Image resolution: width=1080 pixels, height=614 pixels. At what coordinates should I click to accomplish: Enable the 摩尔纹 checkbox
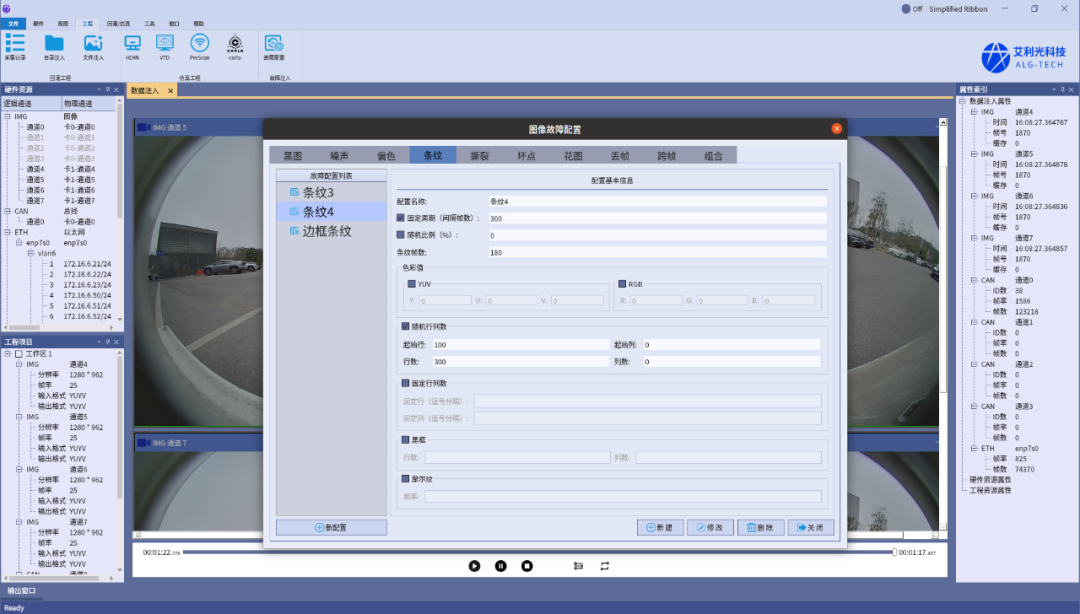pyautogui.click(x=406, y=479)
